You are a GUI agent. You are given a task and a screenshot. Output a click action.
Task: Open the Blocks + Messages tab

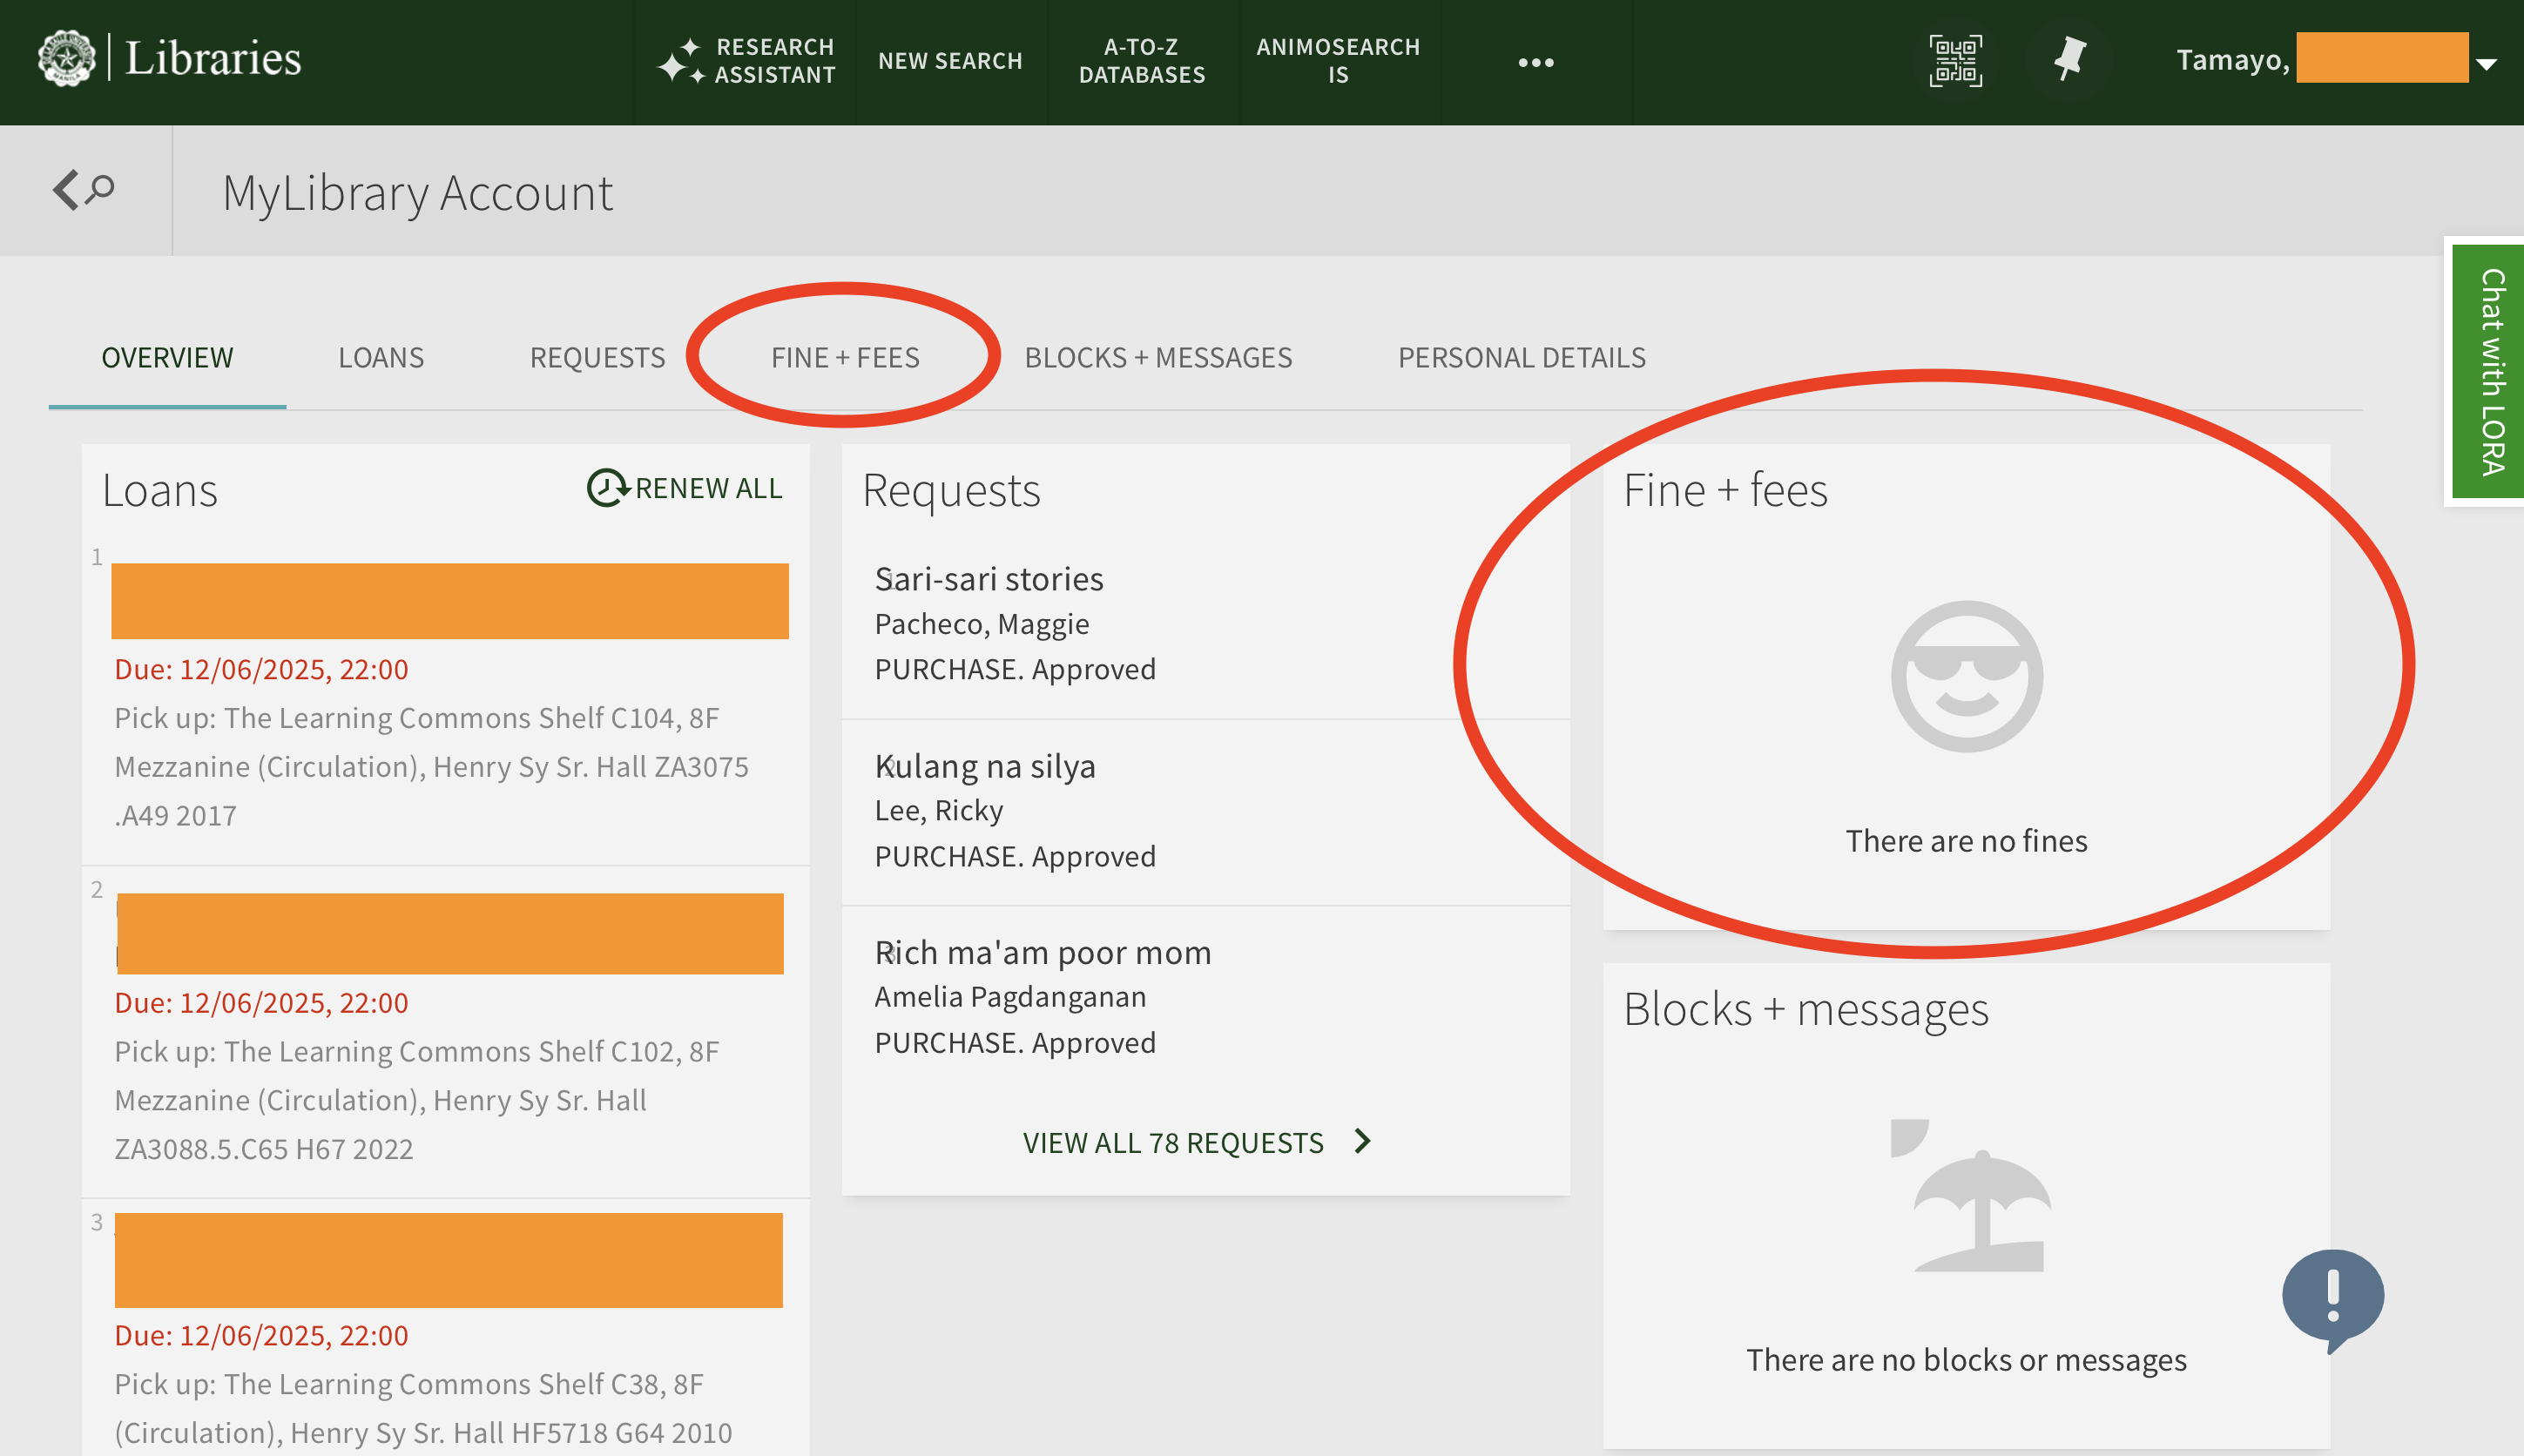pos(1158,357)
